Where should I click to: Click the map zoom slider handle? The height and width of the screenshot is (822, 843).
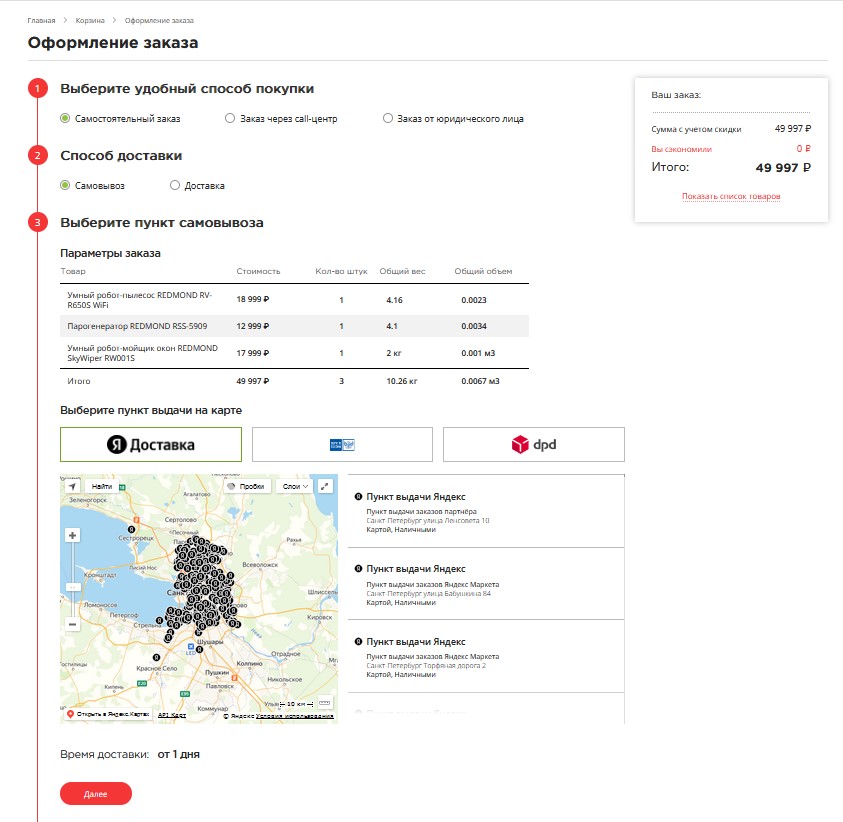[73, 588]
